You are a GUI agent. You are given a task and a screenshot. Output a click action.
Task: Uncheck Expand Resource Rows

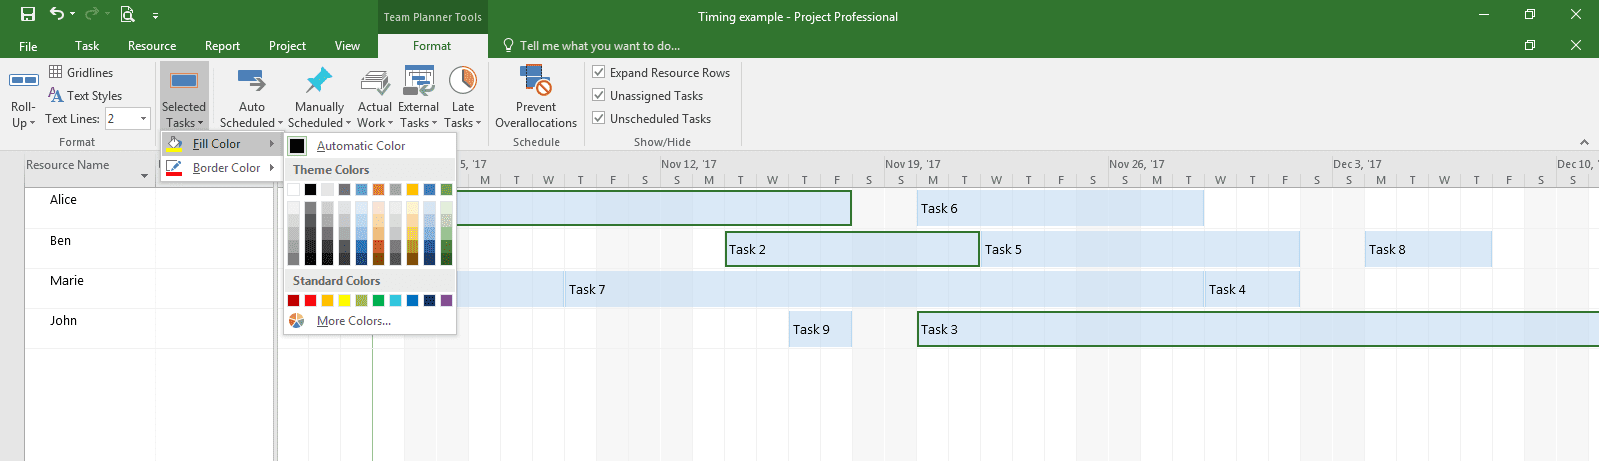pos(599,72)
